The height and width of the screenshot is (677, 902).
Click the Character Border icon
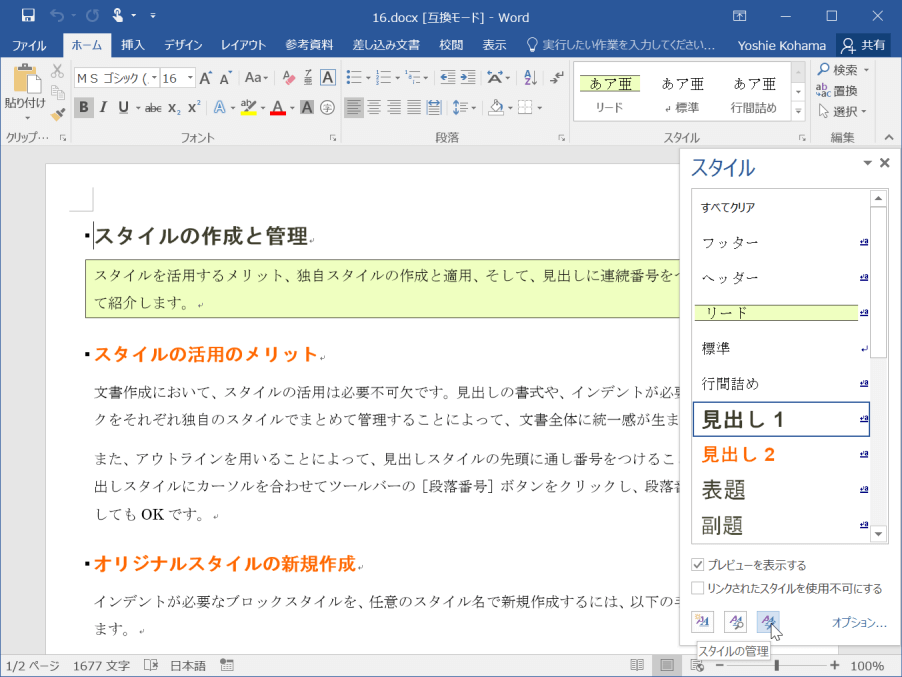click(328, 77)
